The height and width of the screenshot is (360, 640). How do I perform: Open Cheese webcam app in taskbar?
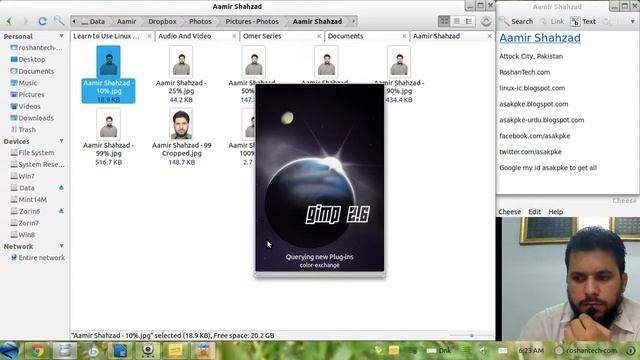coord(147,350)
